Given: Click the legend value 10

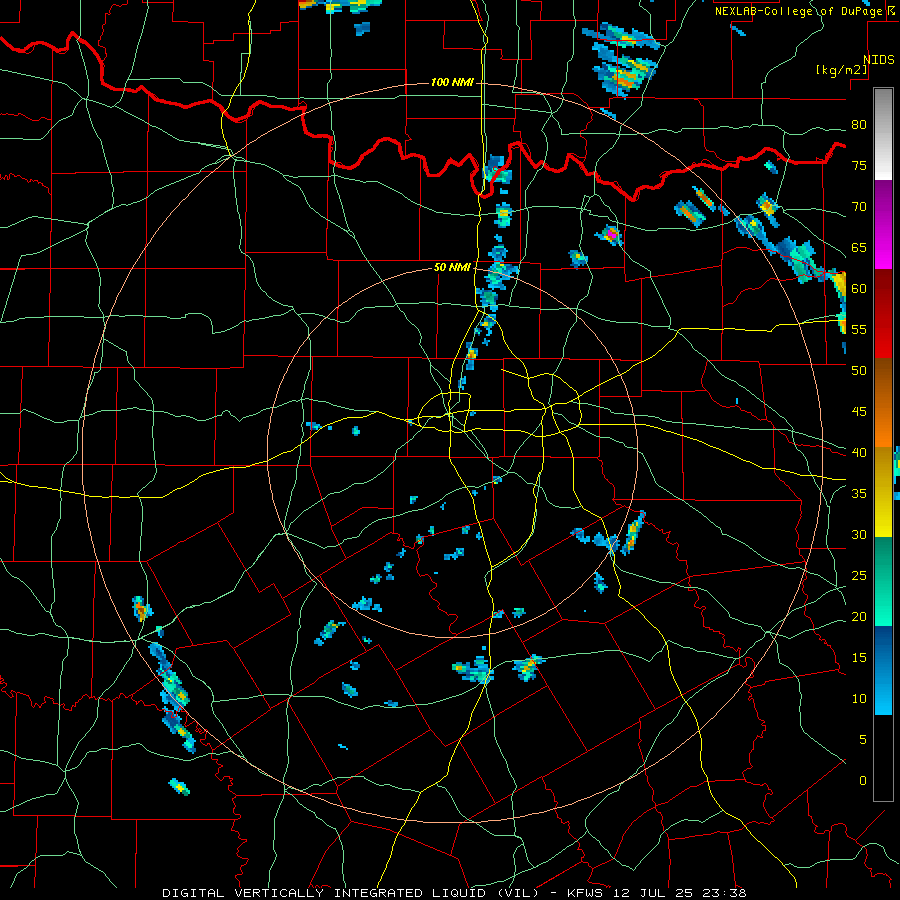Looking at the screenshot, I should click(x=859, y=699).
